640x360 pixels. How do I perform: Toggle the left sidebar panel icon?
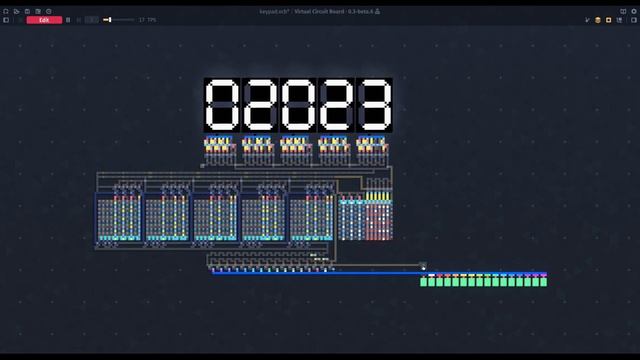coord(6,20)
